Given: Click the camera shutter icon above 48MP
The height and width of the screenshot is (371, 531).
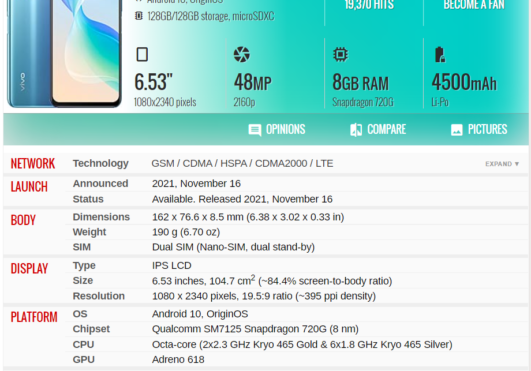Looking at the screenshot, I should [x=241, y=54].
